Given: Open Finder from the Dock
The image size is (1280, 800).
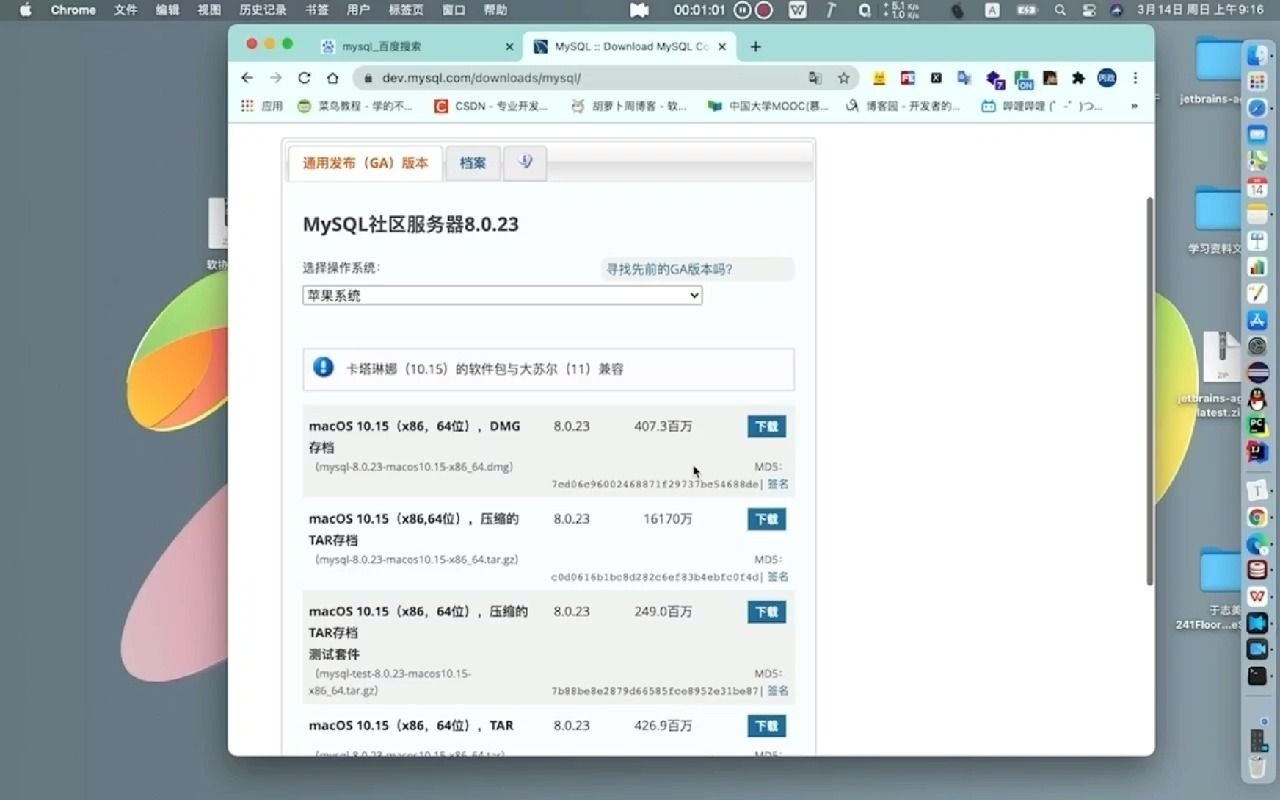Looking at the screenshot, I should pos(1257,57).
